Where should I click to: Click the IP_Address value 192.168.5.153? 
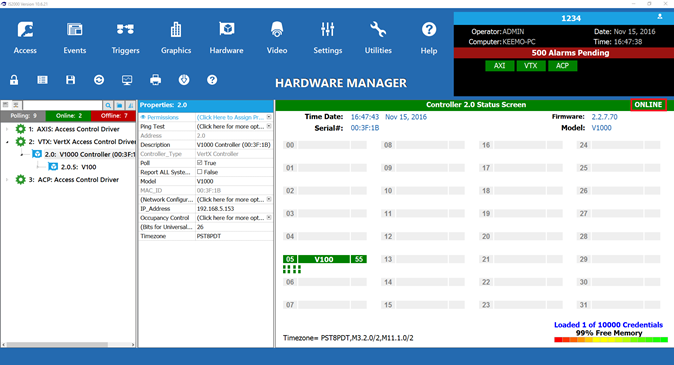pos(215,209)
